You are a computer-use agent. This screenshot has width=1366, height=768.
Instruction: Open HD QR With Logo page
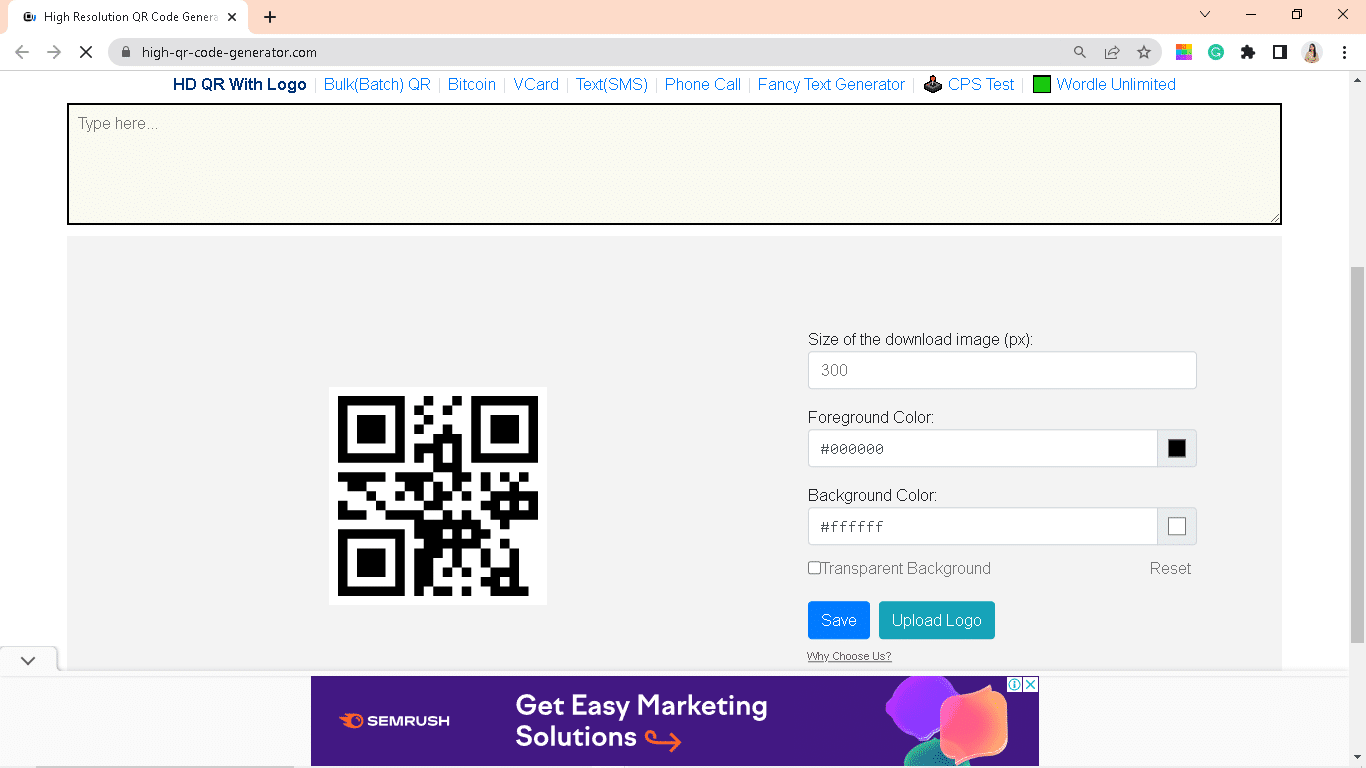point(240,84)
